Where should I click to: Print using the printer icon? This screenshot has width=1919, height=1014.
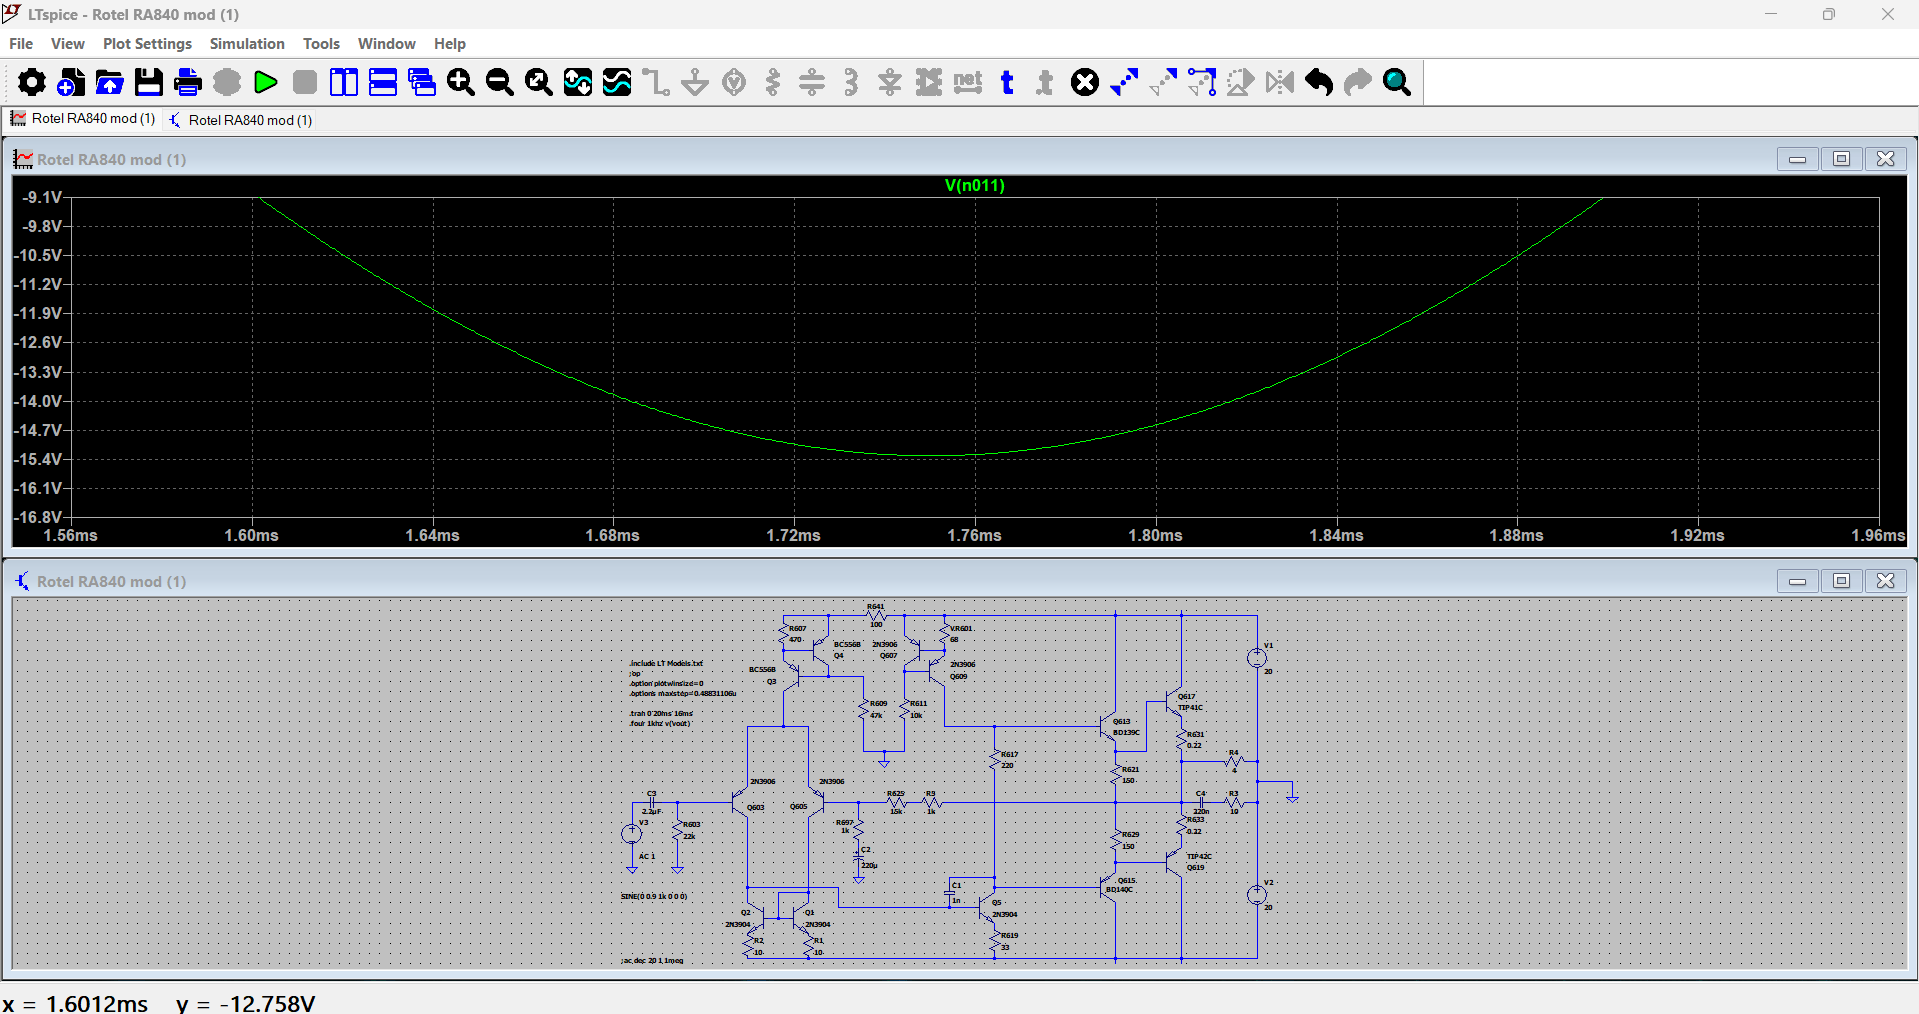click(x=187, y=82)
